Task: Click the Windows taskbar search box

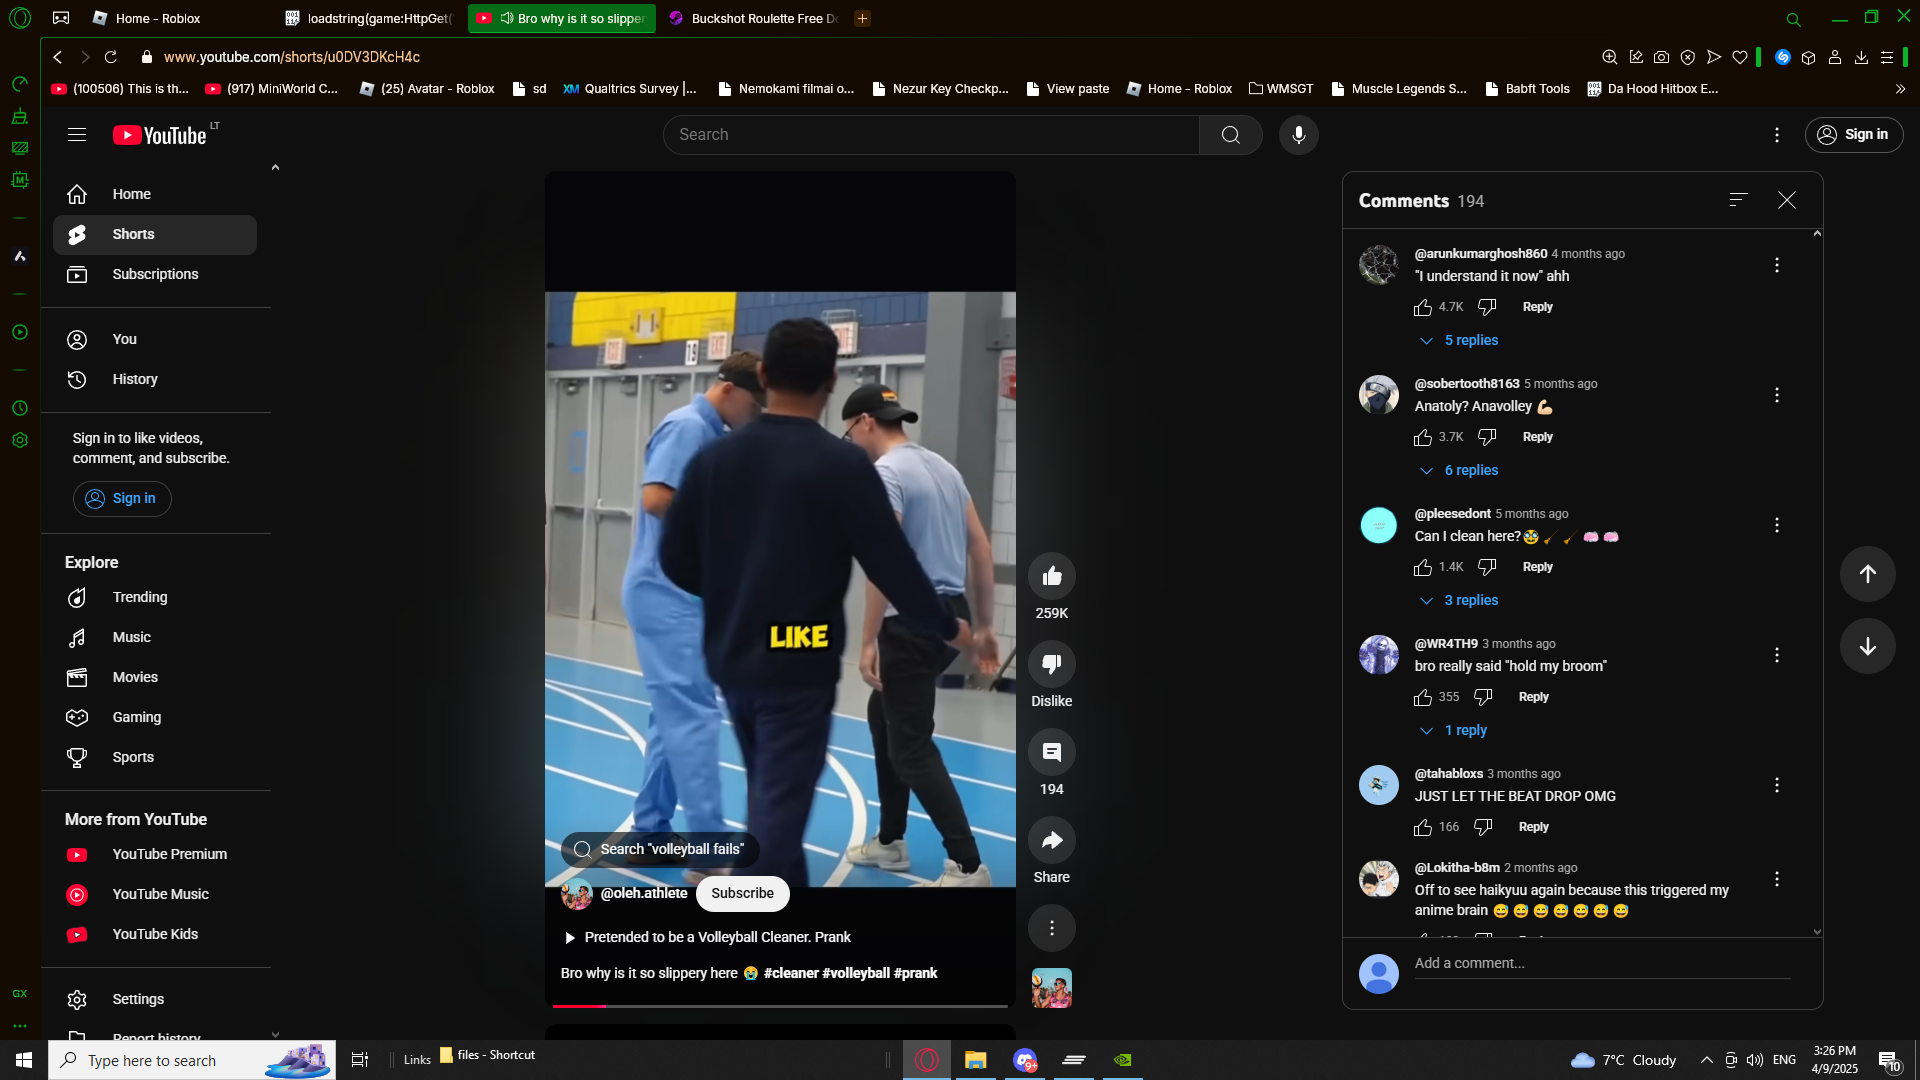Action: (x=192, y=1060)
